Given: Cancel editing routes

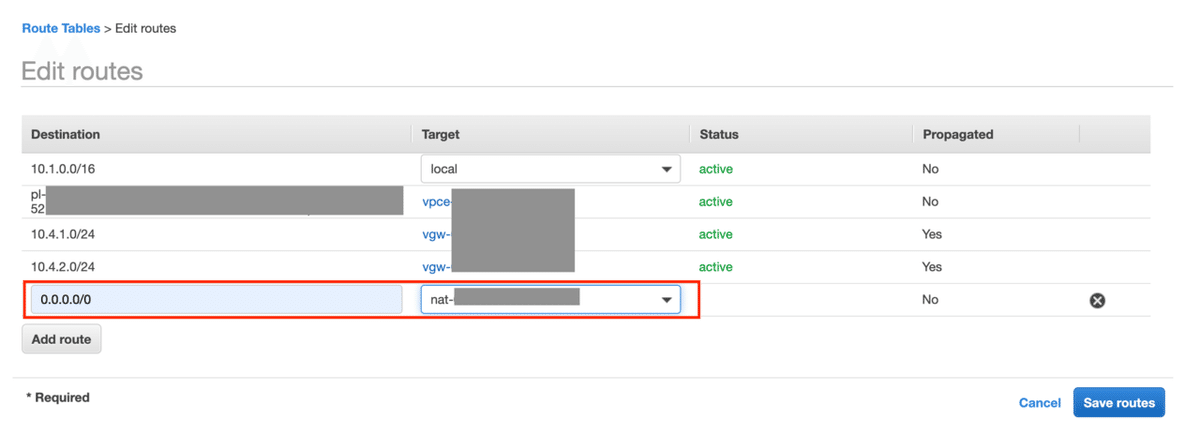Looking at the screenshot, I should 1039,403.
